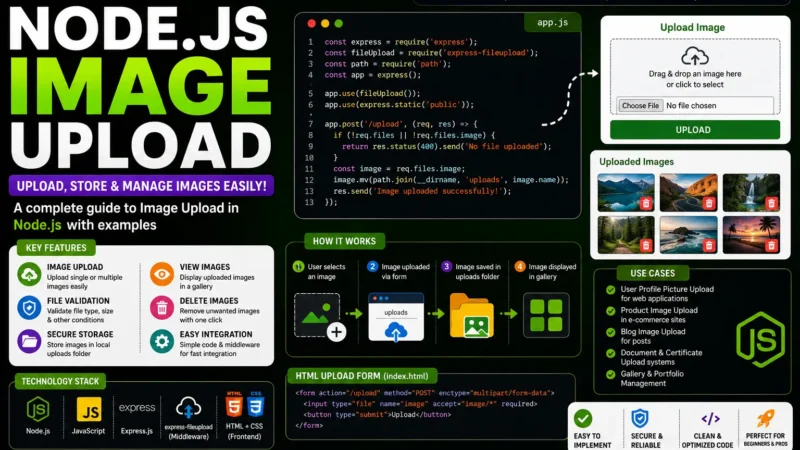The image size is (800, 450).
Task: Click the Delete Images trash icon
Action: point(162,308)
